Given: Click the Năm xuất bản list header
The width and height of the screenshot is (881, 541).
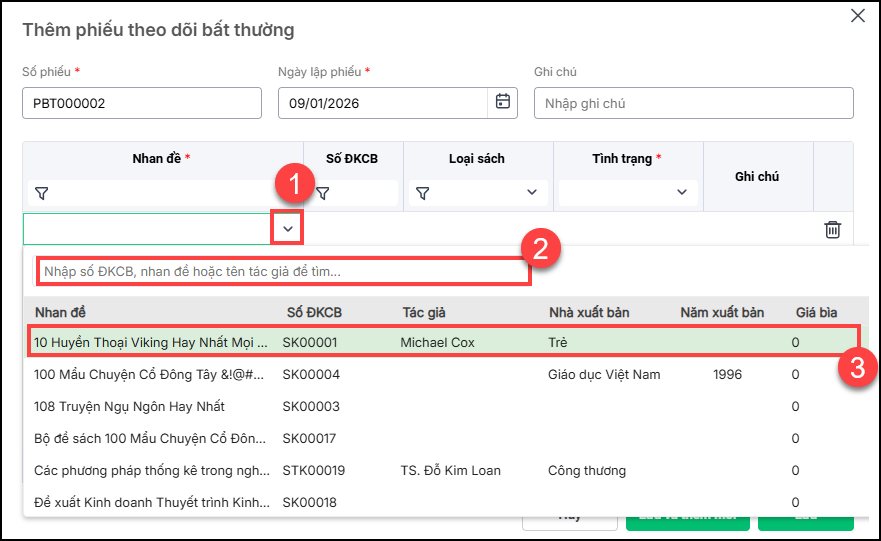Looking at the screenshot, I should point(722,312).
